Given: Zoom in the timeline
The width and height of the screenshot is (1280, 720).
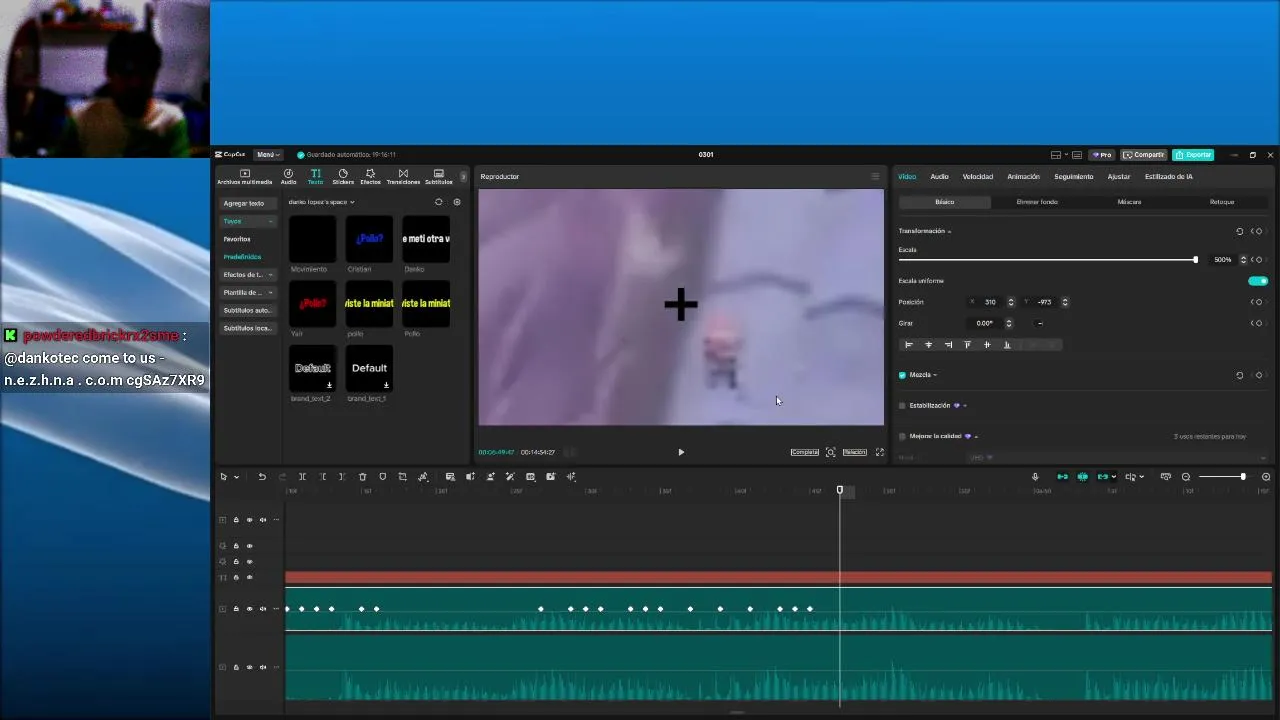Looking at the screenshot, I should coord(1266,477).
